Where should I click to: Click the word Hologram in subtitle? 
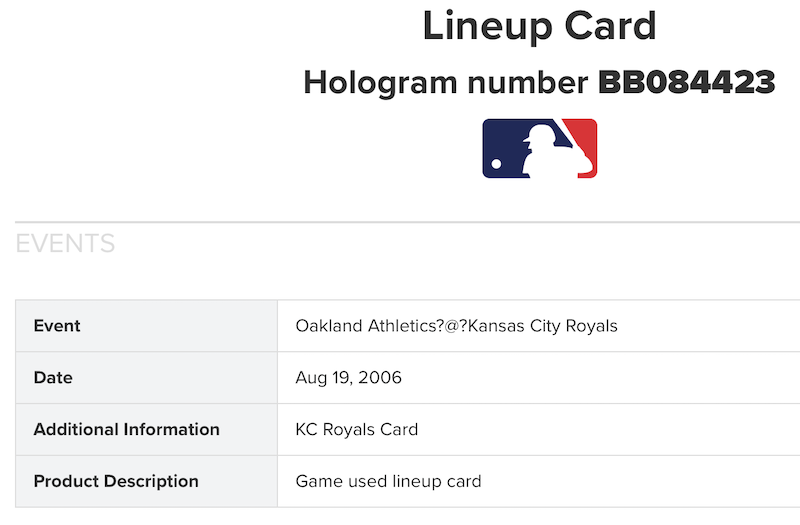click(x=380, y=83)
